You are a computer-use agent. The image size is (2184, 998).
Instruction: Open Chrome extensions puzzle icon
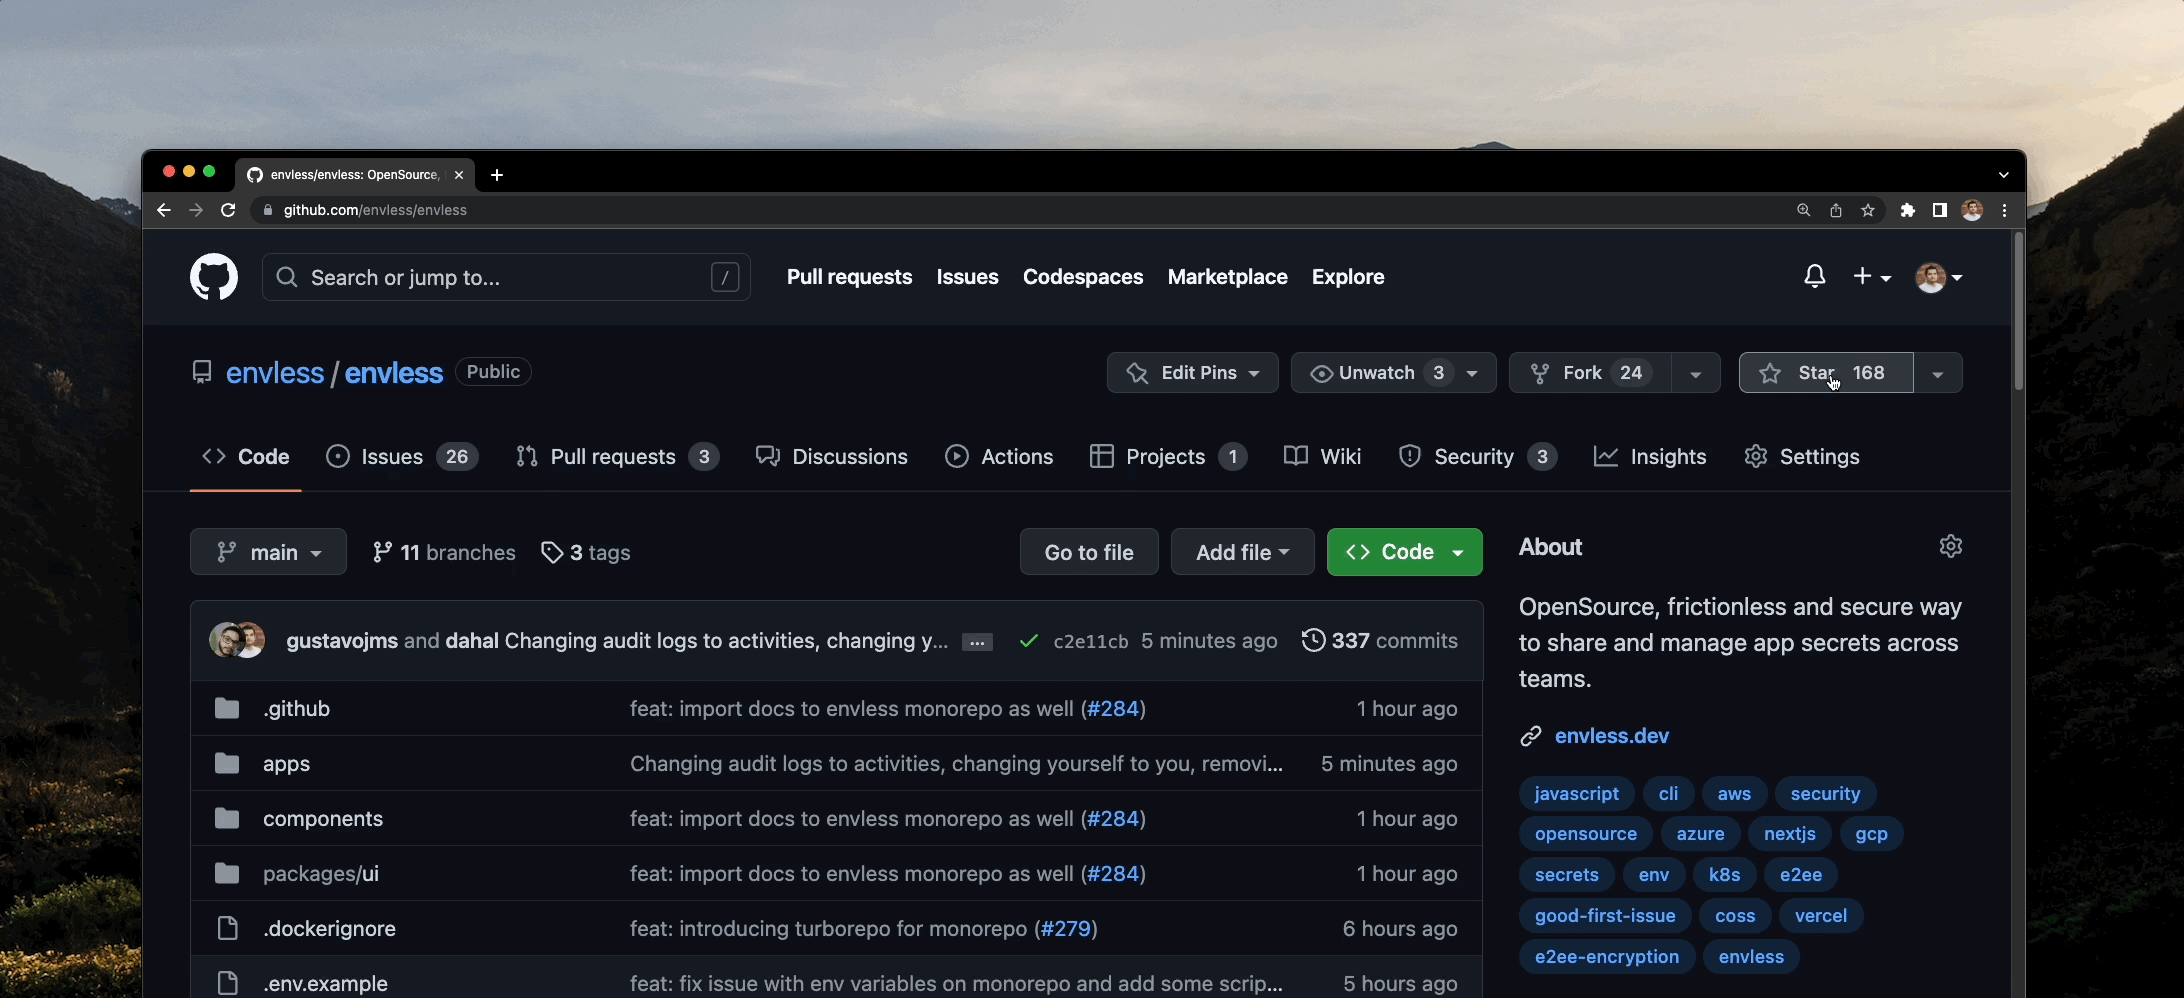point(1907,210)
